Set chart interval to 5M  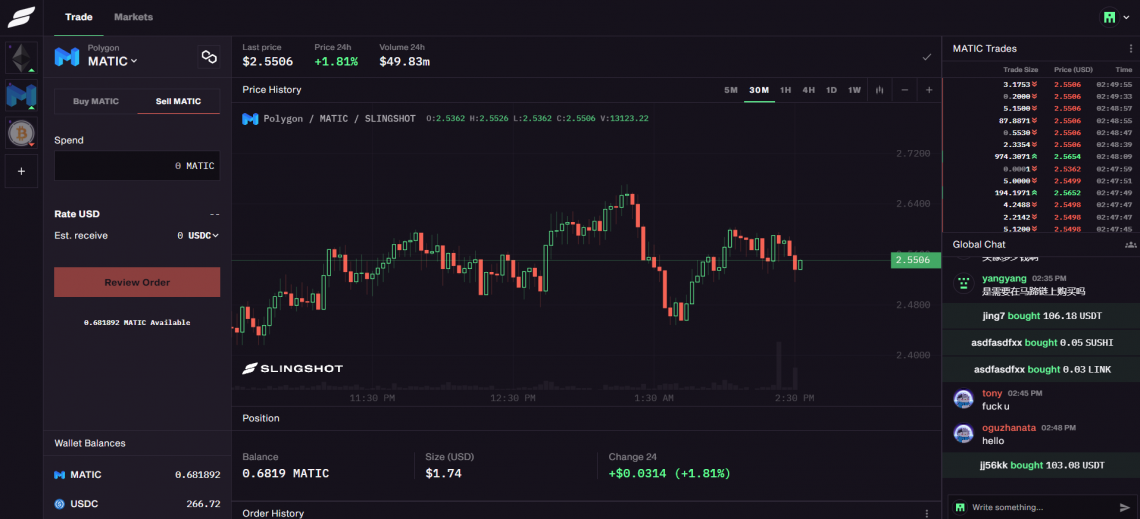click(731, 90)
